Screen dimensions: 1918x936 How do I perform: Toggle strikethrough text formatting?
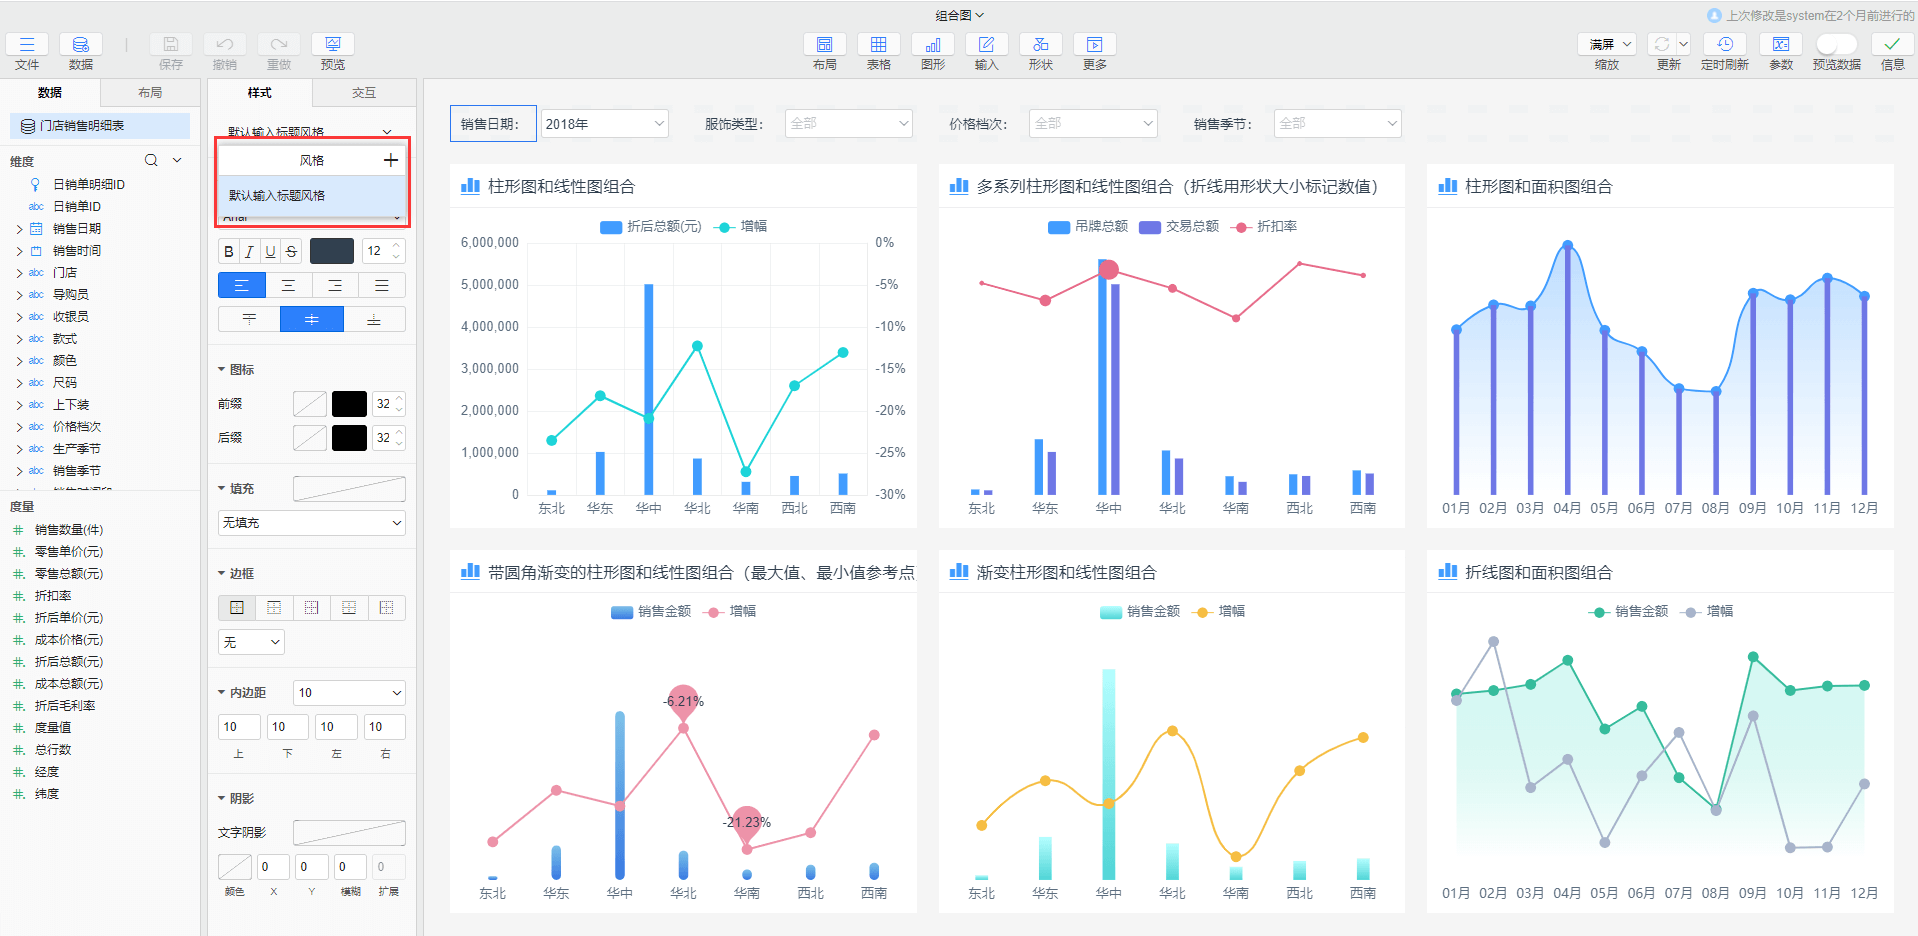click(x=290, y=251)
